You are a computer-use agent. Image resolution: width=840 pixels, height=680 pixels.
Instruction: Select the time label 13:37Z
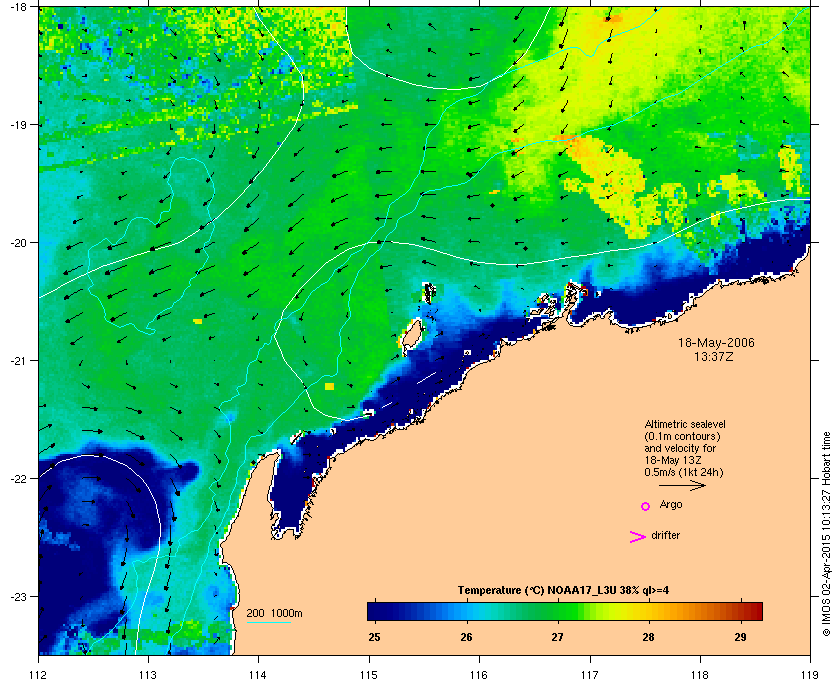click(714, 356)
